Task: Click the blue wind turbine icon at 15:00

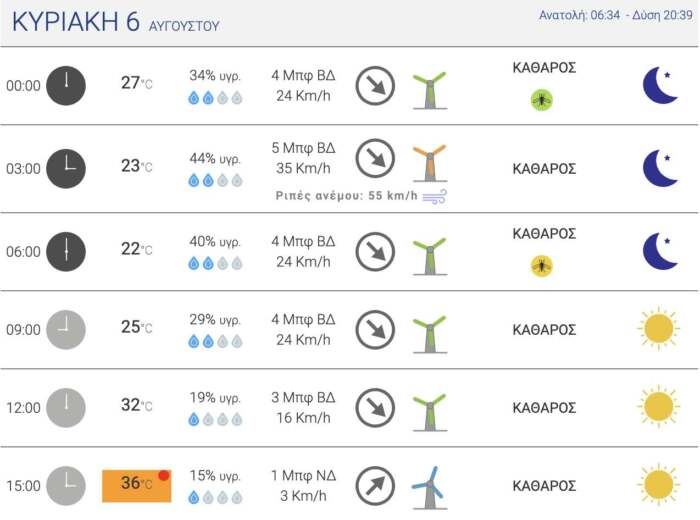Action: point(428,487)
